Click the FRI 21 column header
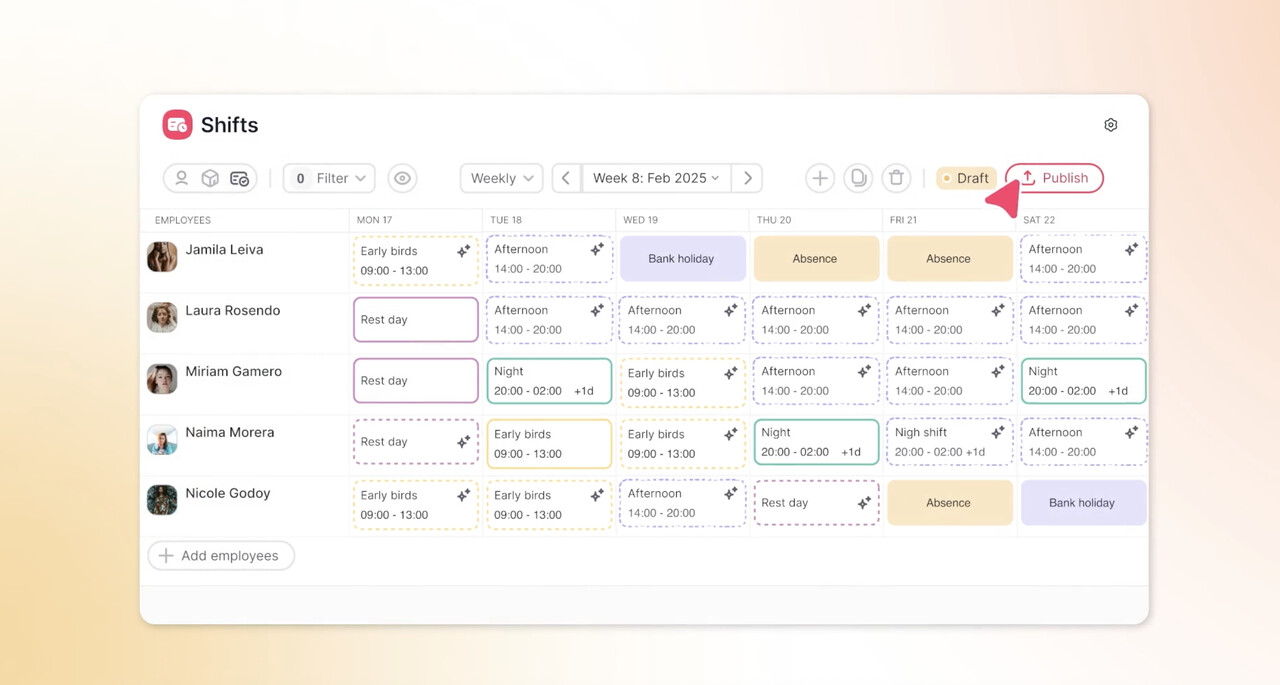 point(903,220)
